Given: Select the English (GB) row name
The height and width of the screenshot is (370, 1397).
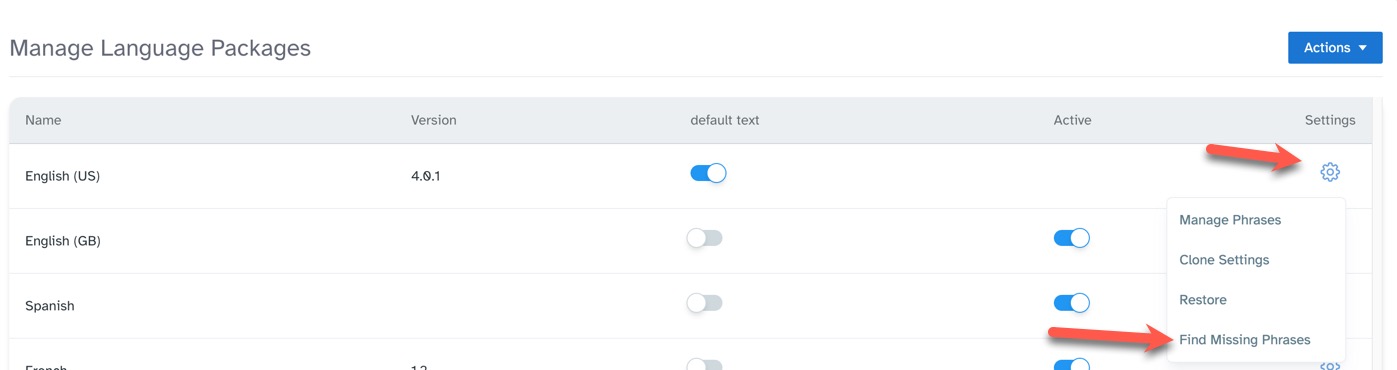Looking at the screenshot, I should click(63, 241).
